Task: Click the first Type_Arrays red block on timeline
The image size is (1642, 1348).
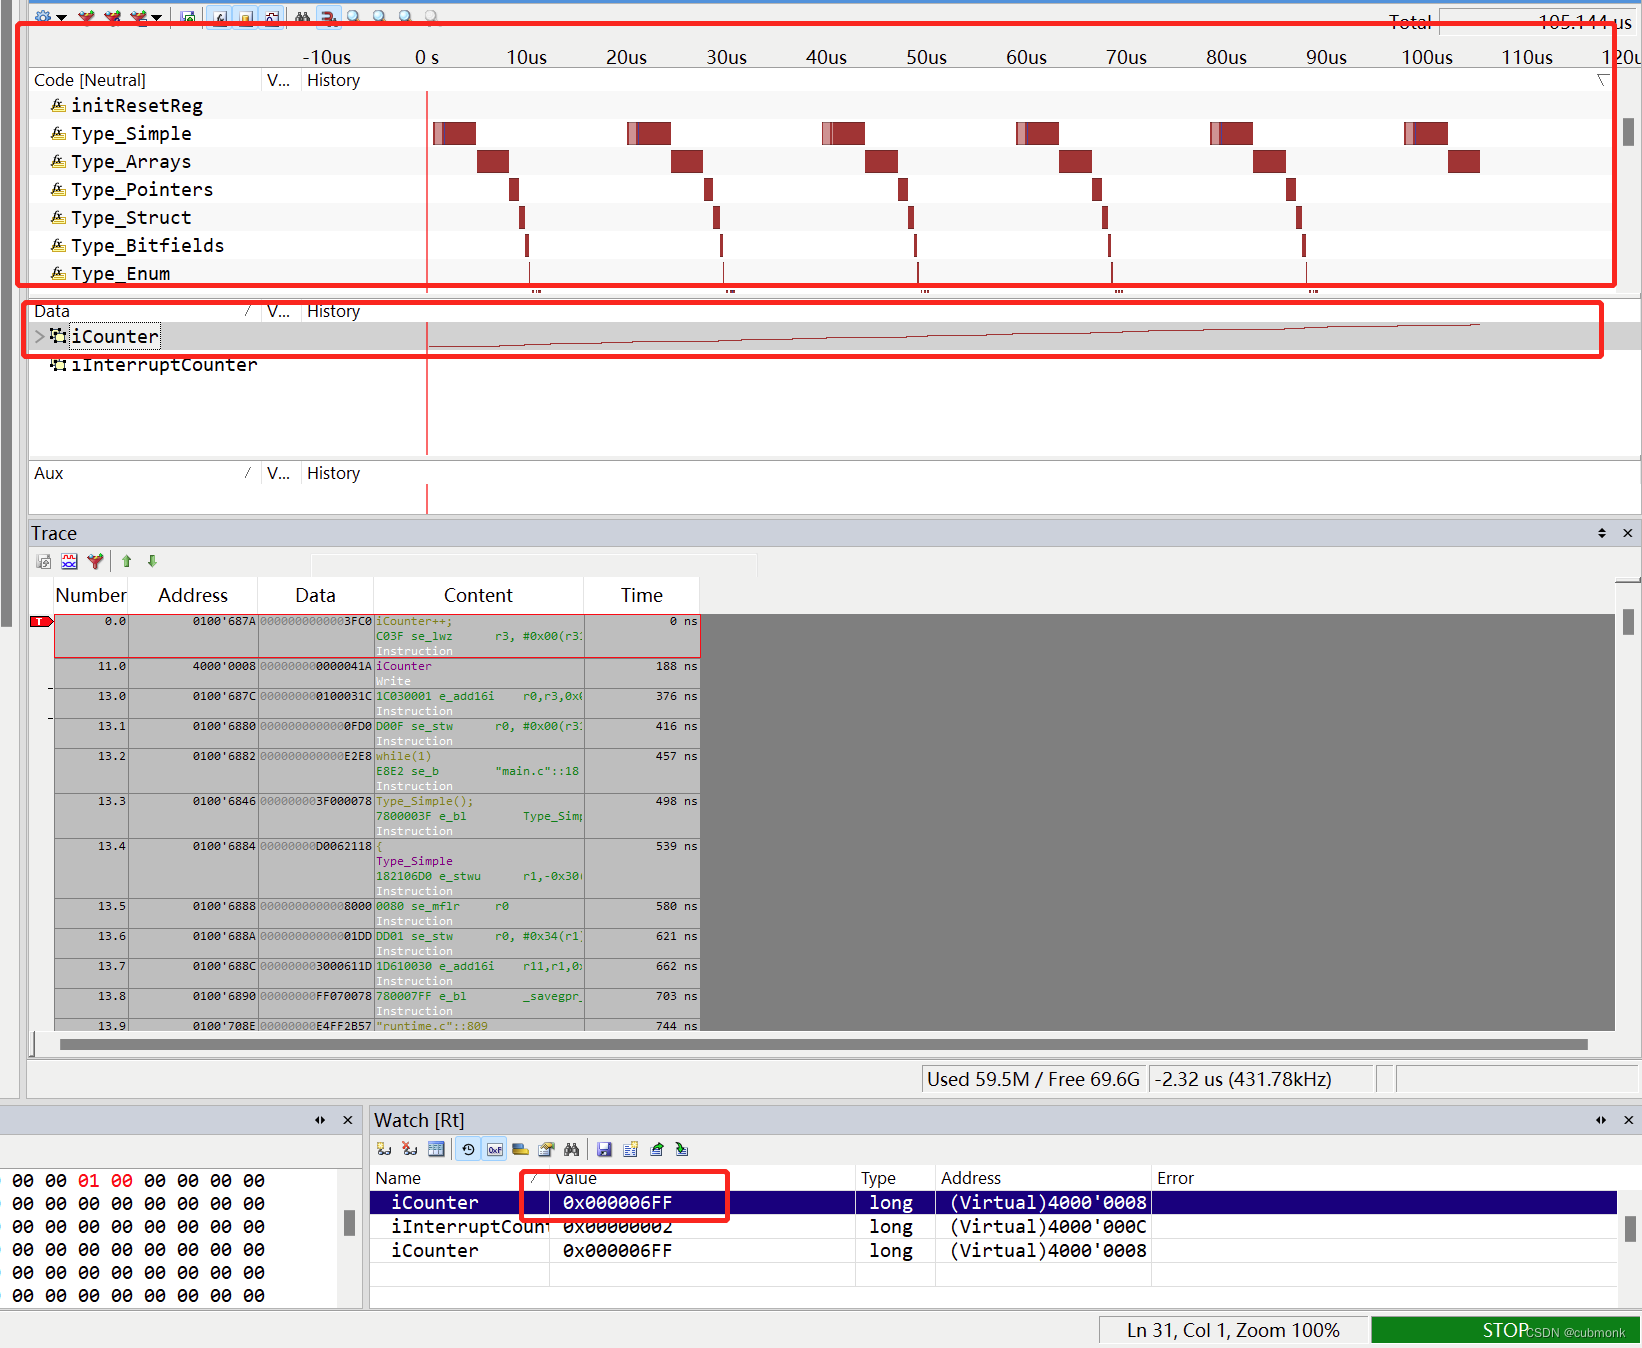Action: click(493, 161)
